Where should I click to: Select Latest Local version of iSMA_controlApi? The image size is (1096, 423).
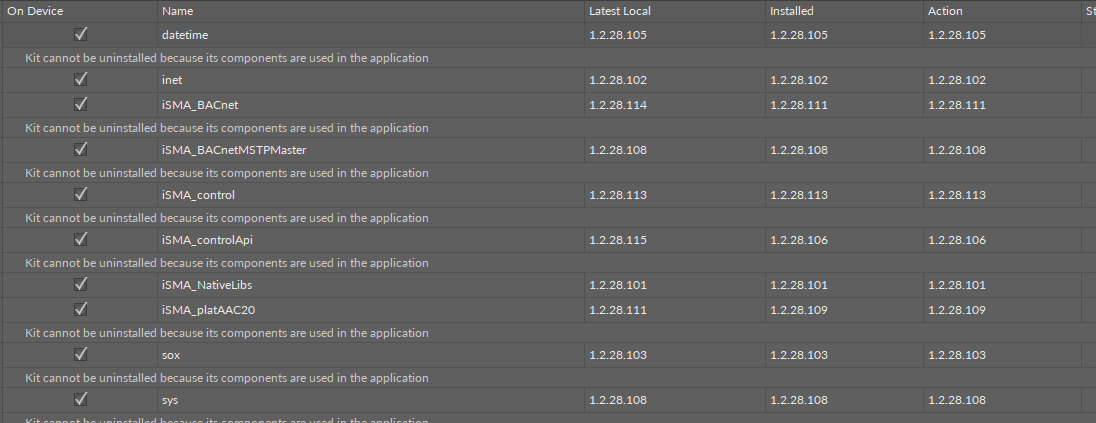click(x=618, y=240)
